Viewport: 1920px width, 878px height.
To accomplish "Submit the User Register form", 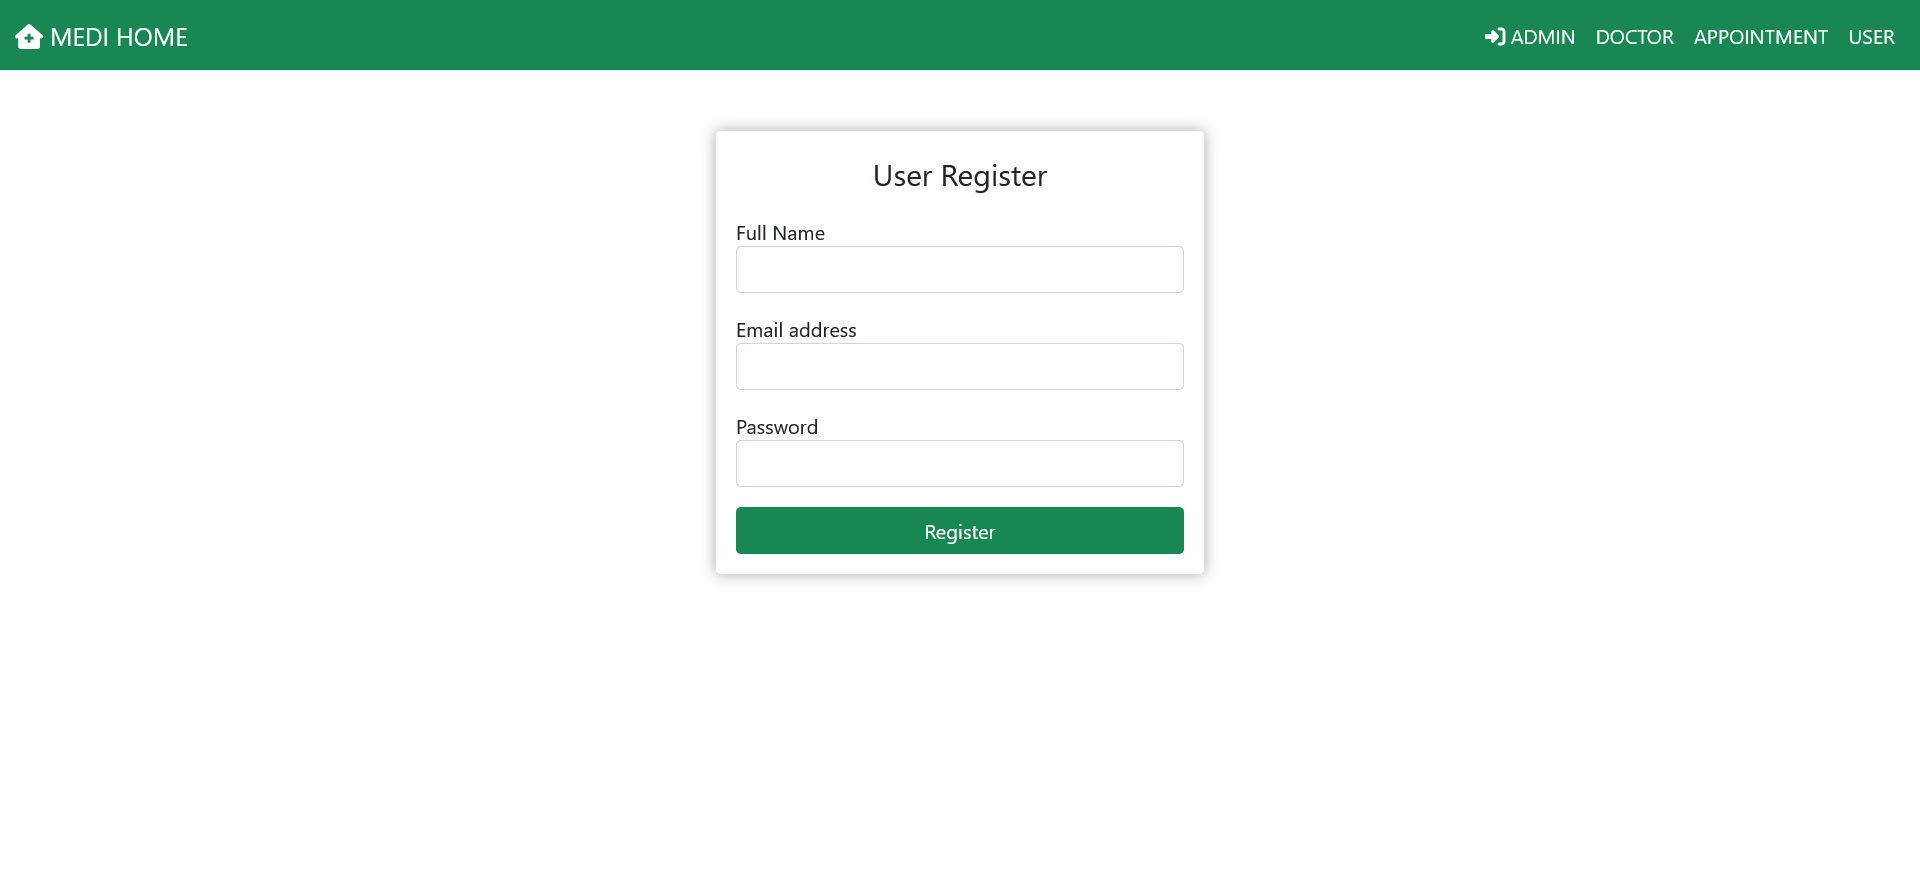I will (x=959, y=531).
